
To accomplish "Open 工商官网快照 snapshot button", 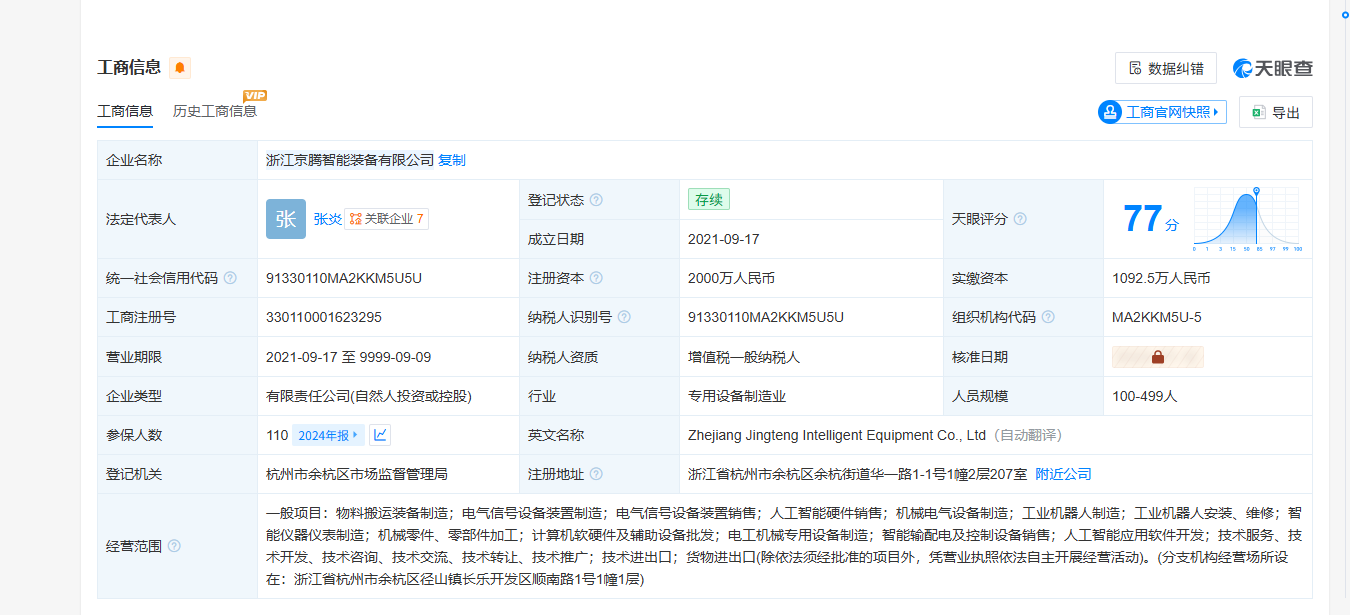I will pyautogui.click(x=1162, y=112).
